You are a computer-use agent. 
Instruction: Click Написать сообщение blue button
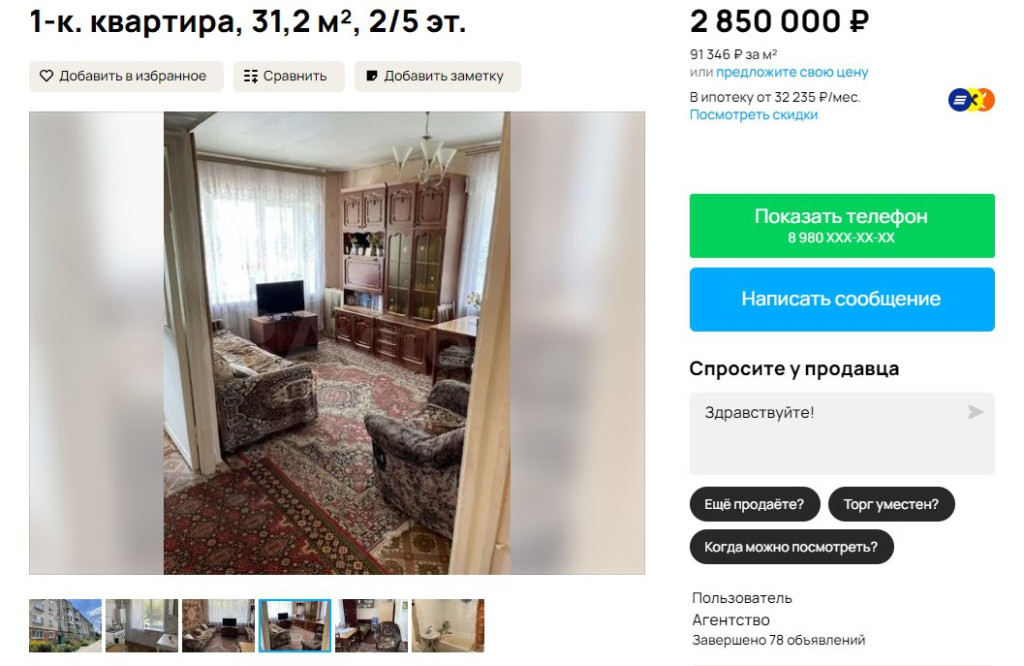[842, 299]
